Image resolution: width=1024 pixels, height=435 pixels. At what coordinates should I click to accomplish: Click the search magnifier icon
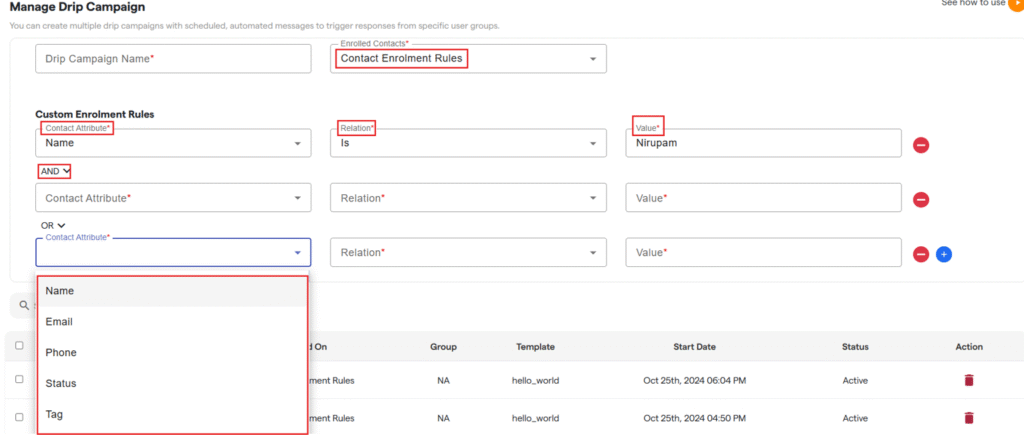click(x=24, y=305)
